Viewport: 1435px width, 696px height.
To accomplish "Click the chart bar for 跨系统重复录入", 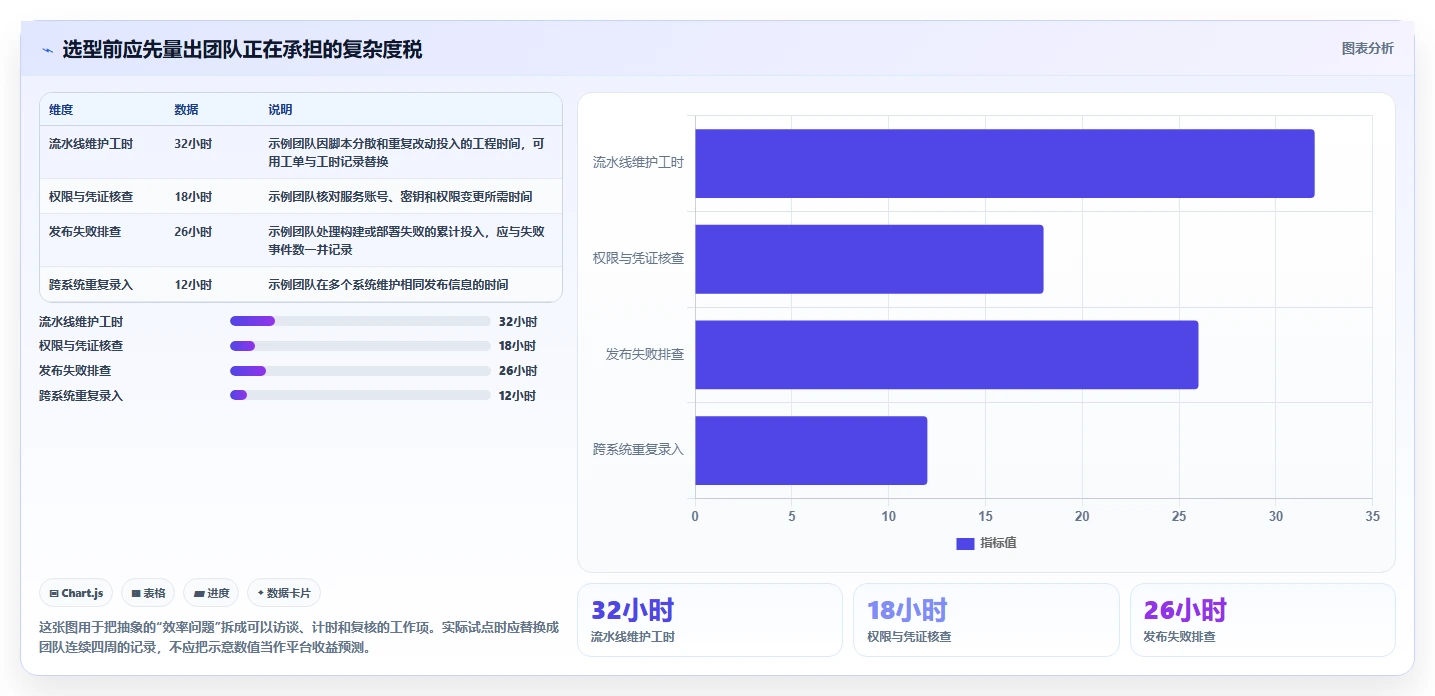I will [x=811, y=450].
